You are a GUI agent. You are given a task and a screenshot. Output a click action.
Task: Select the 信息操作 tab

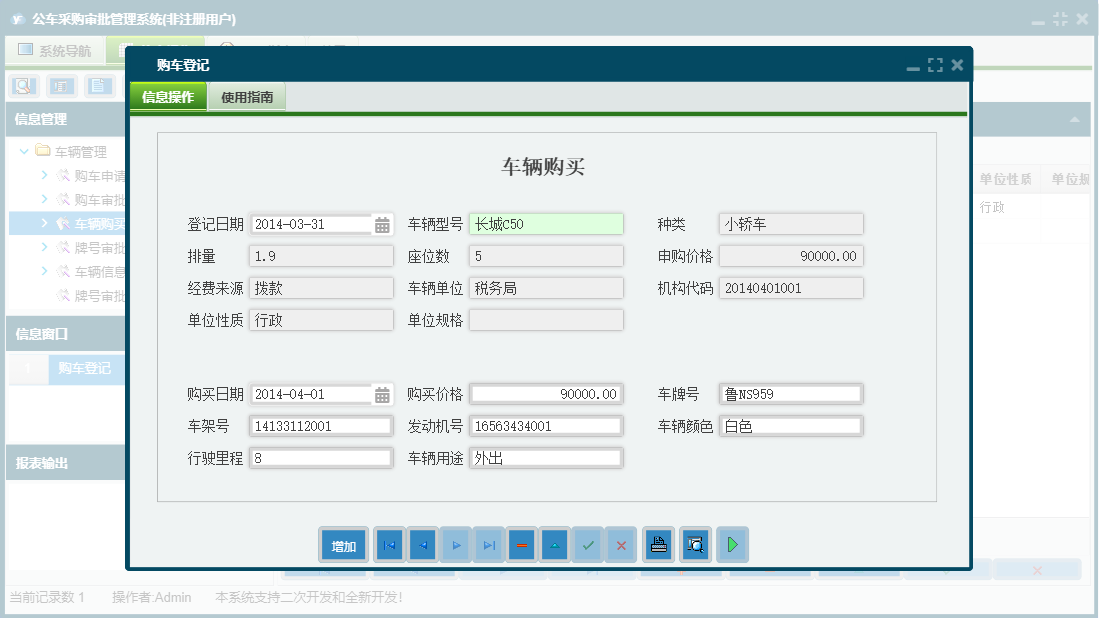click(168, 97)
